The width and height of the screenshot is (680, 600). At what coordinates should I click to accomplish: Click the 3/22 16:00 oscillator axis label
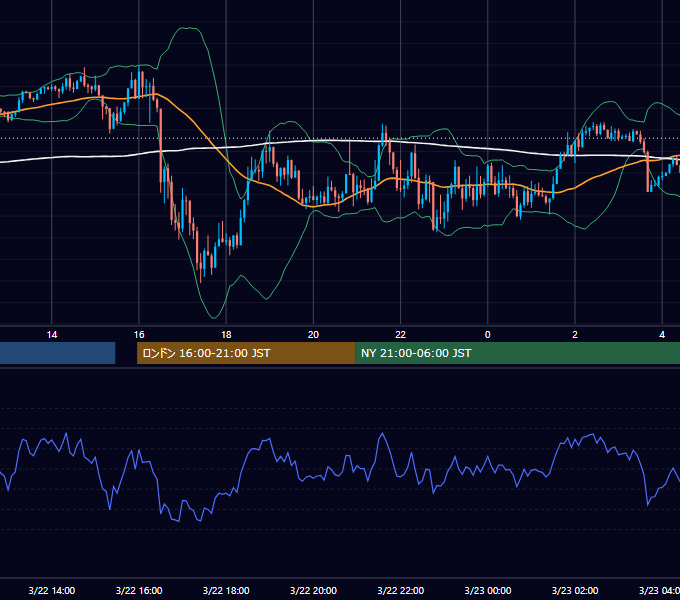pyautogui.click(x=139, y=590)
